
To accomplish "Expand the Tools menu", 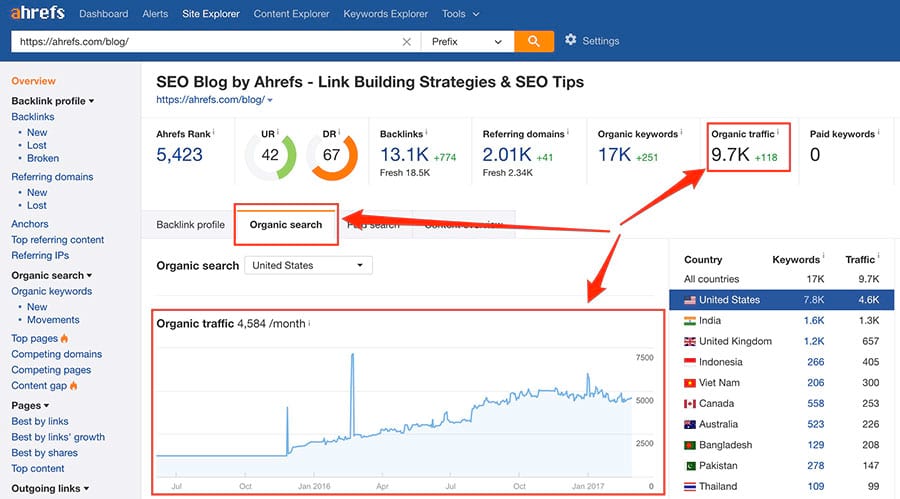I will click(460, 14).
